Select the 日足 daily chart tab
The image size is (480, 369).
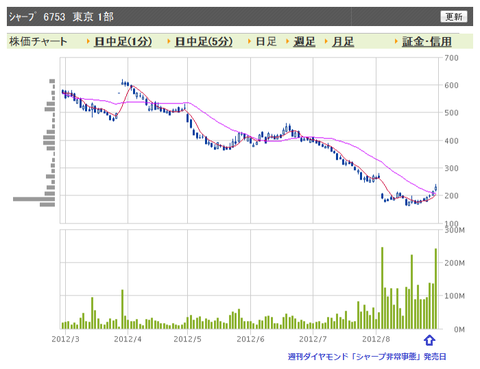coord(266,42)
